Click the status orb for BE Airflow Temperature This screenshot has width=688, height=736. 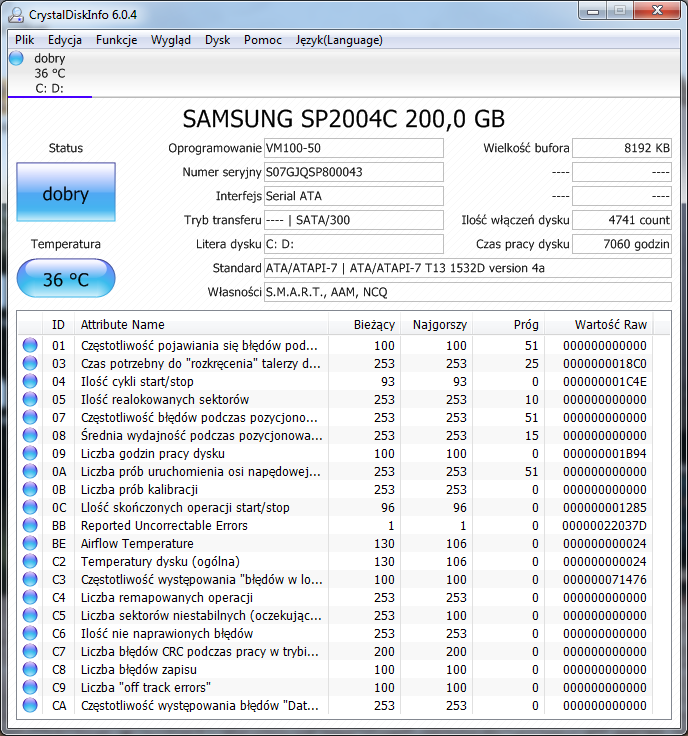[30, 543]
